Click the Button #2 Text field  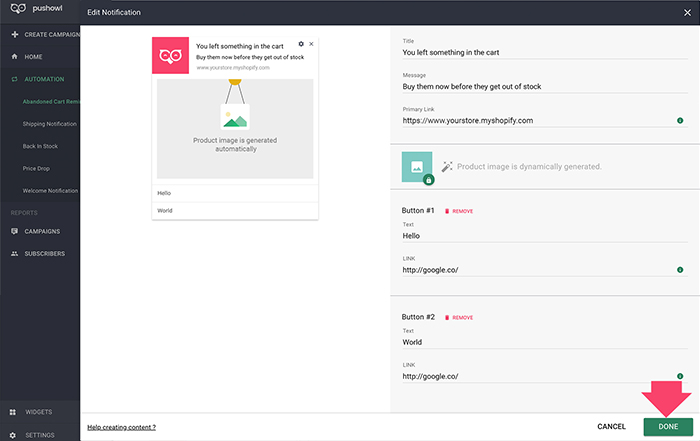[545, 342]
